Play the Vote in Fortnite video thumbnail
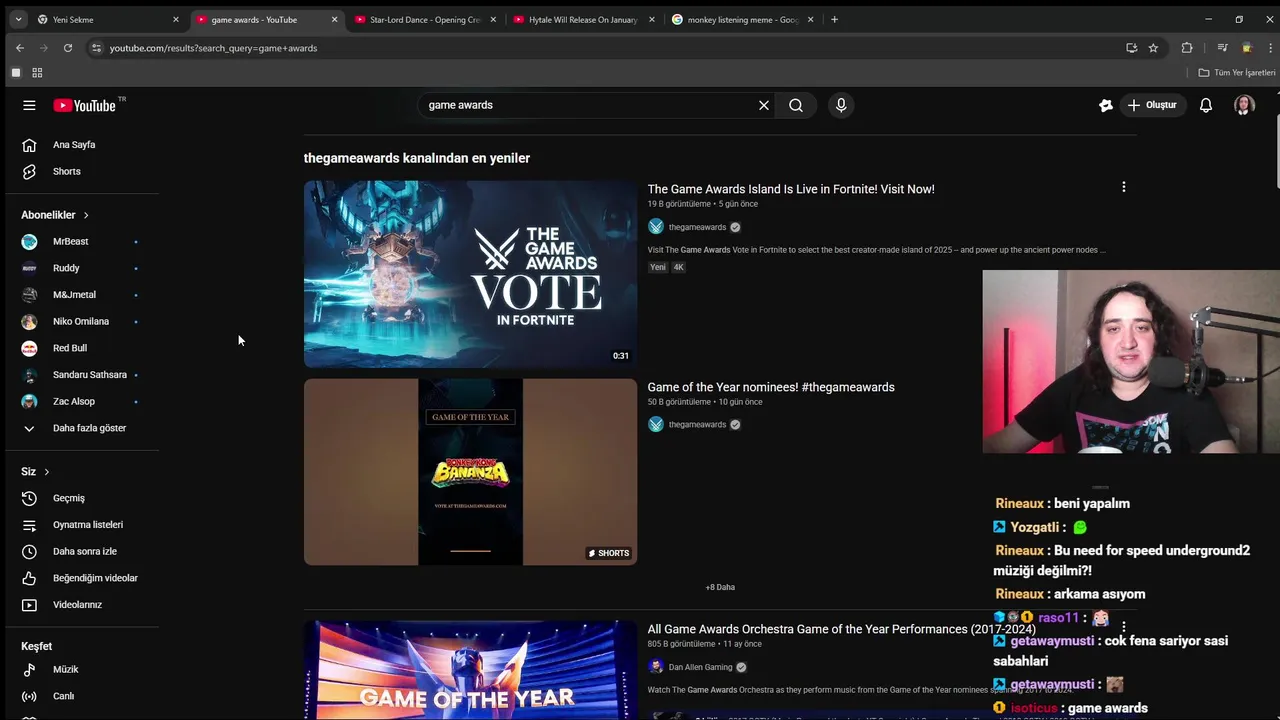1280x720 pixels. (x=470, y=274)
